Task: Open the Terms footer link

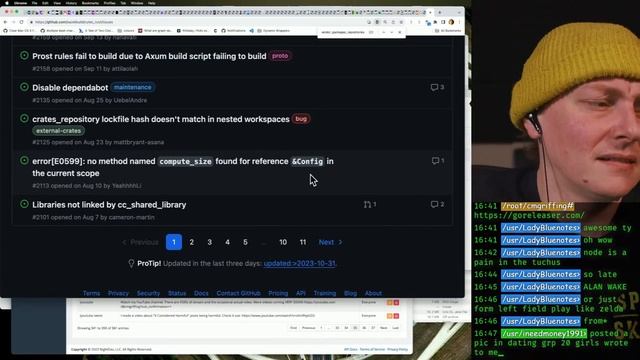Action: (91, 293)
